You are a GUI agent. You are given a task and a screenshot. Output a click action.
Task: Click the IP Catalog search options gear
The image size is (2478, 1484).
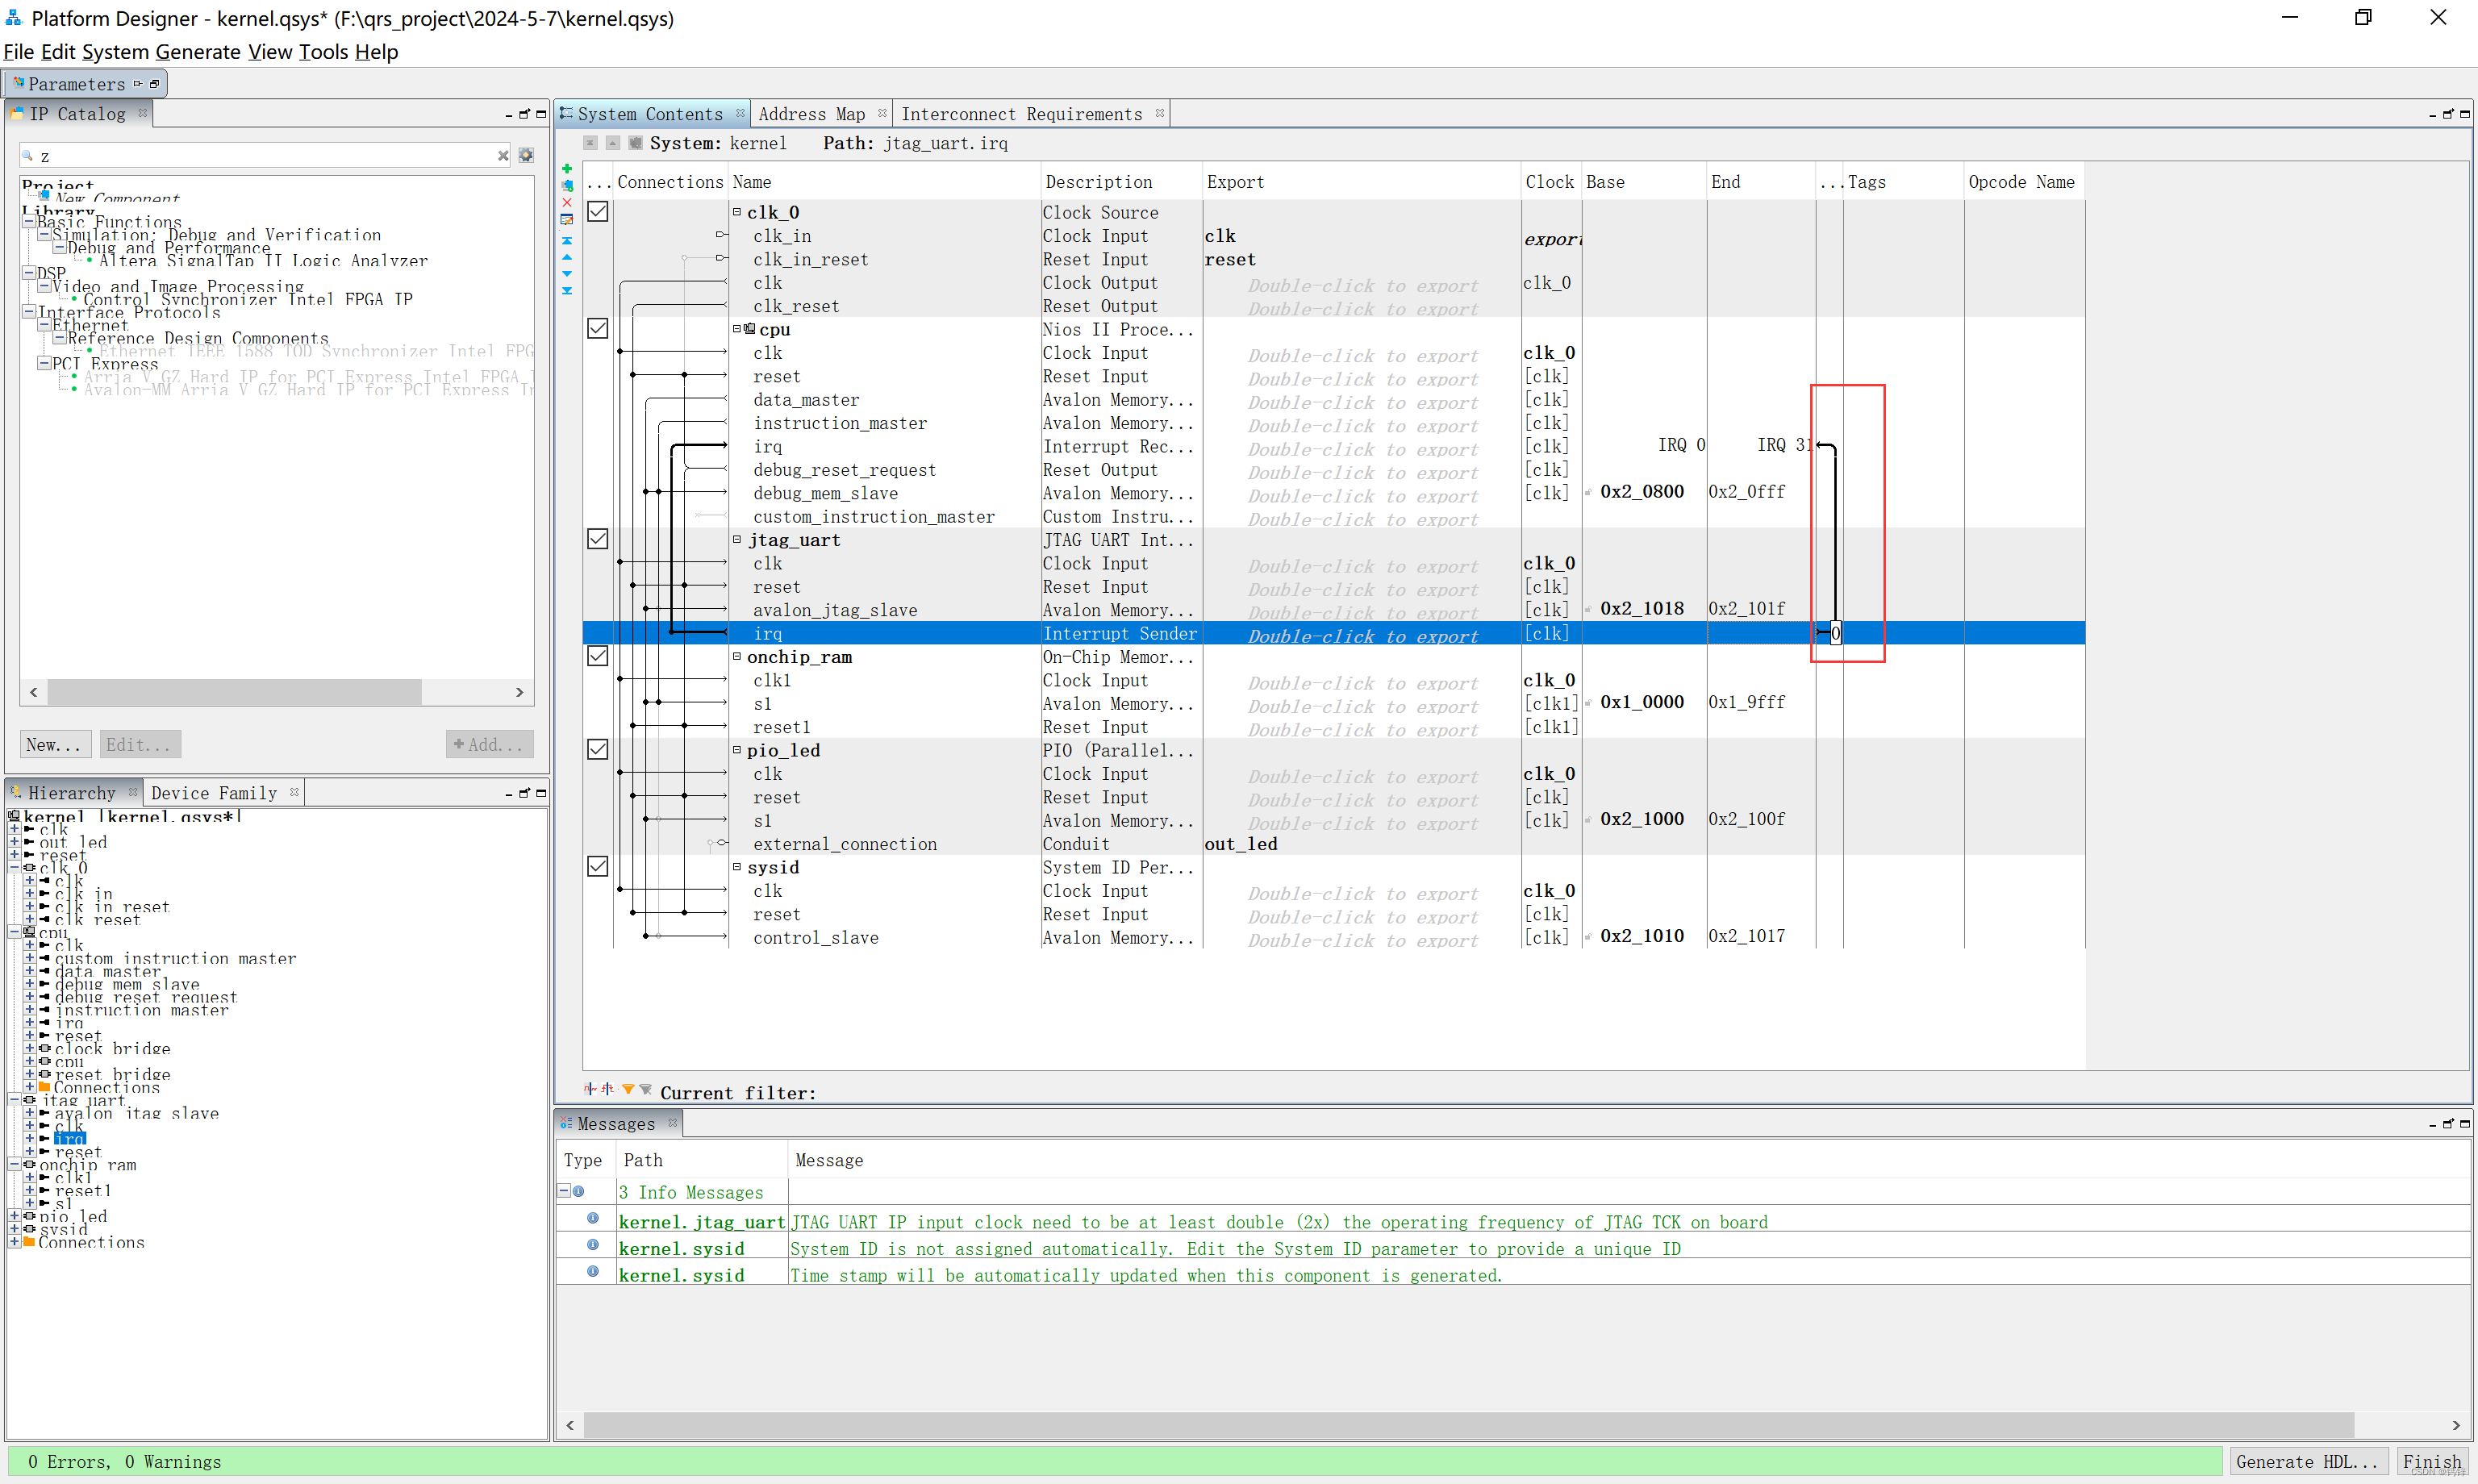coord(526,155)
